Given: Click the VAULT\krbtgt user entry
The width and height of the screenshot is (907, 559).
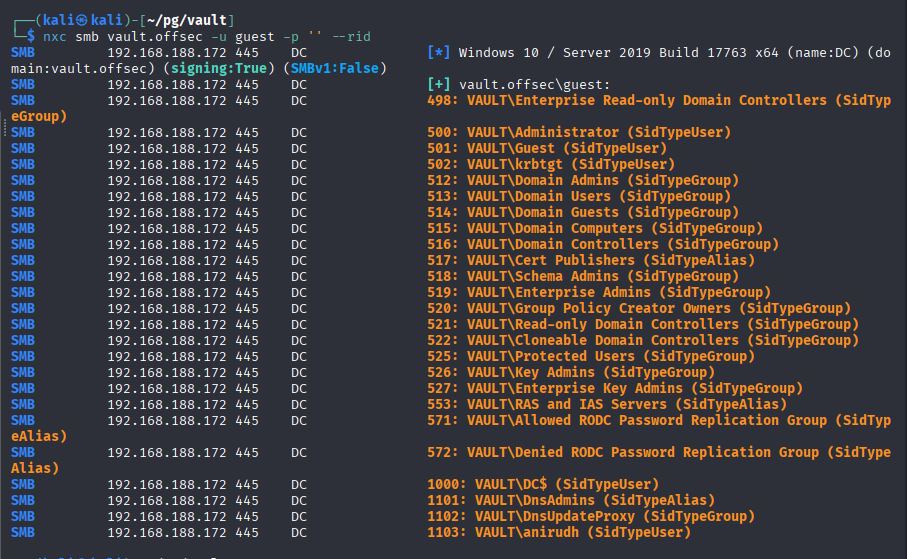Looking at the screenshot, I should tap(551, 164).
